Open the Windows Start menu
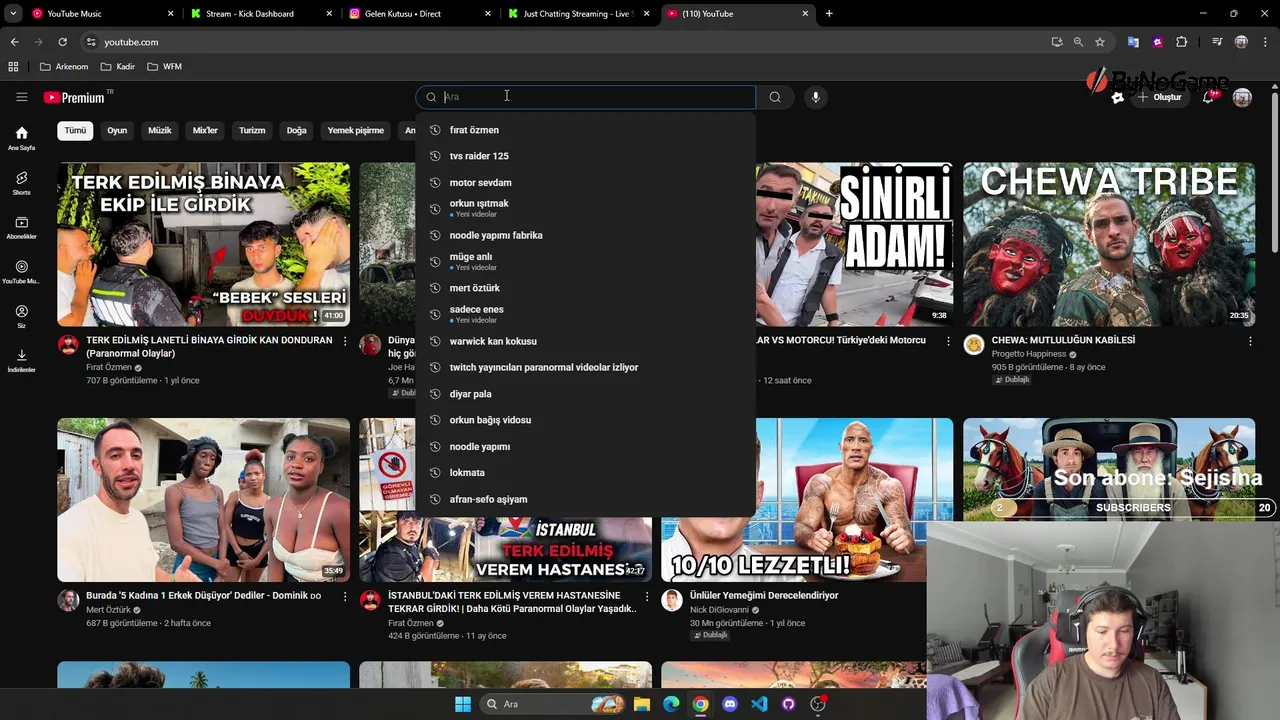Screen dimensions: 1280x720 [x=463, y=704]
